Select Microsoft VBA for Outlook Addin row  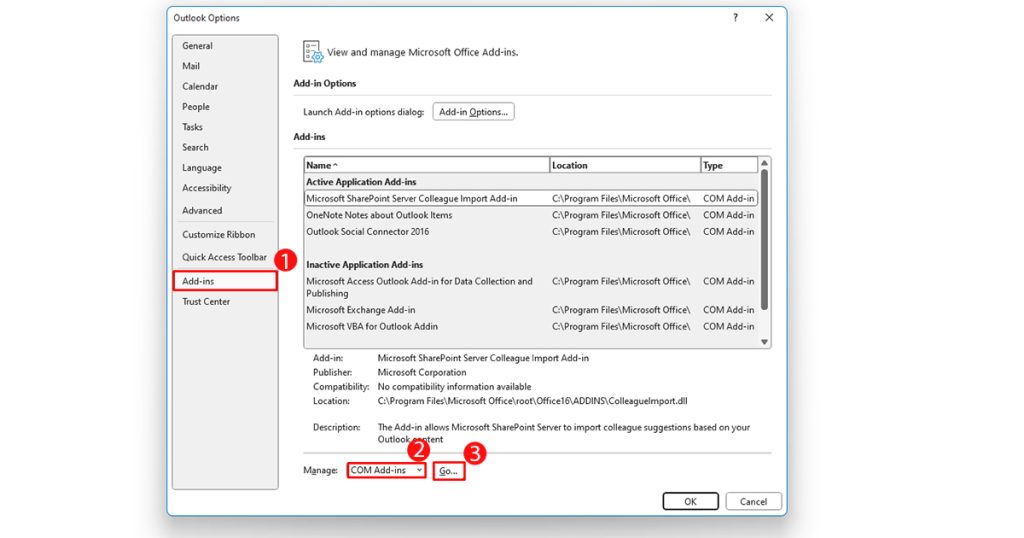(530, 326)
